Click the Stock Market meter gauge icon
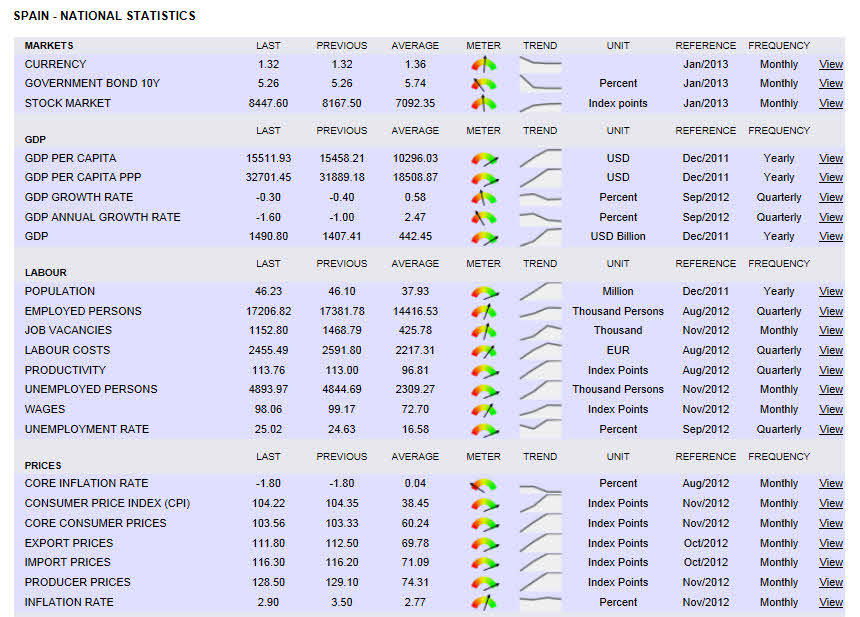860x617 pixels. tap(484, 103)
